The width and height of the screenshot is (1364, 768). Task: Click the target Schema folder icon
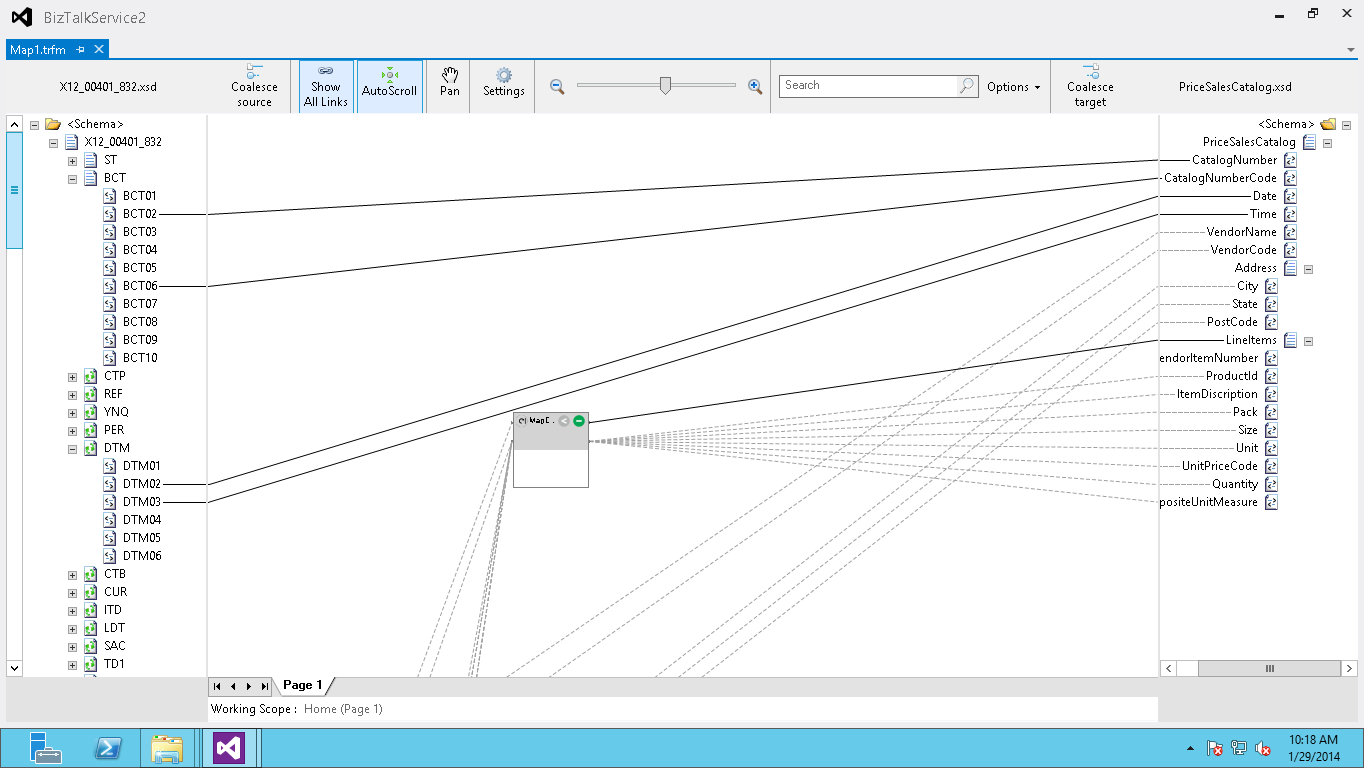click(x=1328, y=124)
